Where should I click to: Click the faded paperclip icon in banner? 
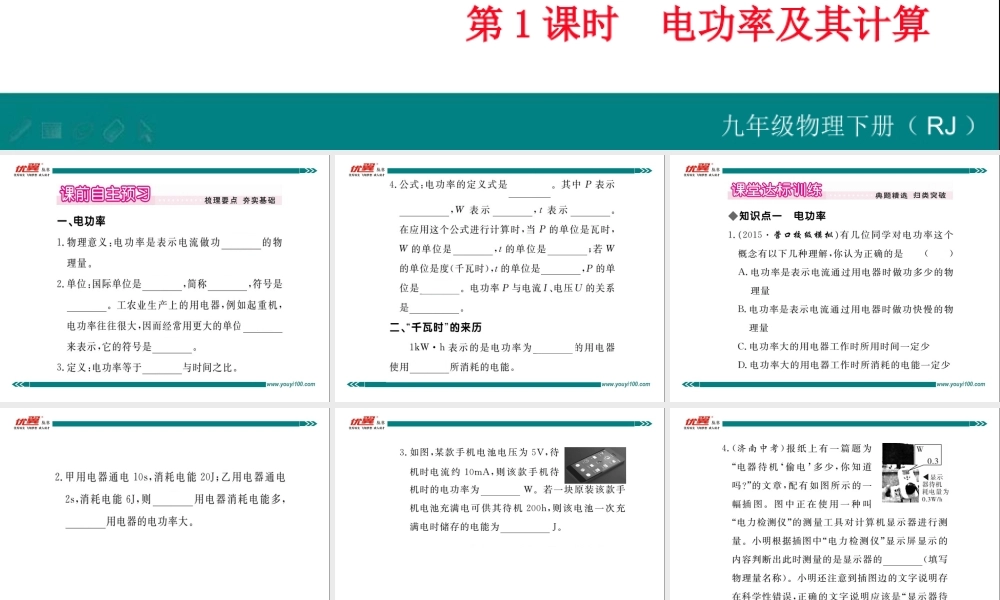tap(83, 130)
